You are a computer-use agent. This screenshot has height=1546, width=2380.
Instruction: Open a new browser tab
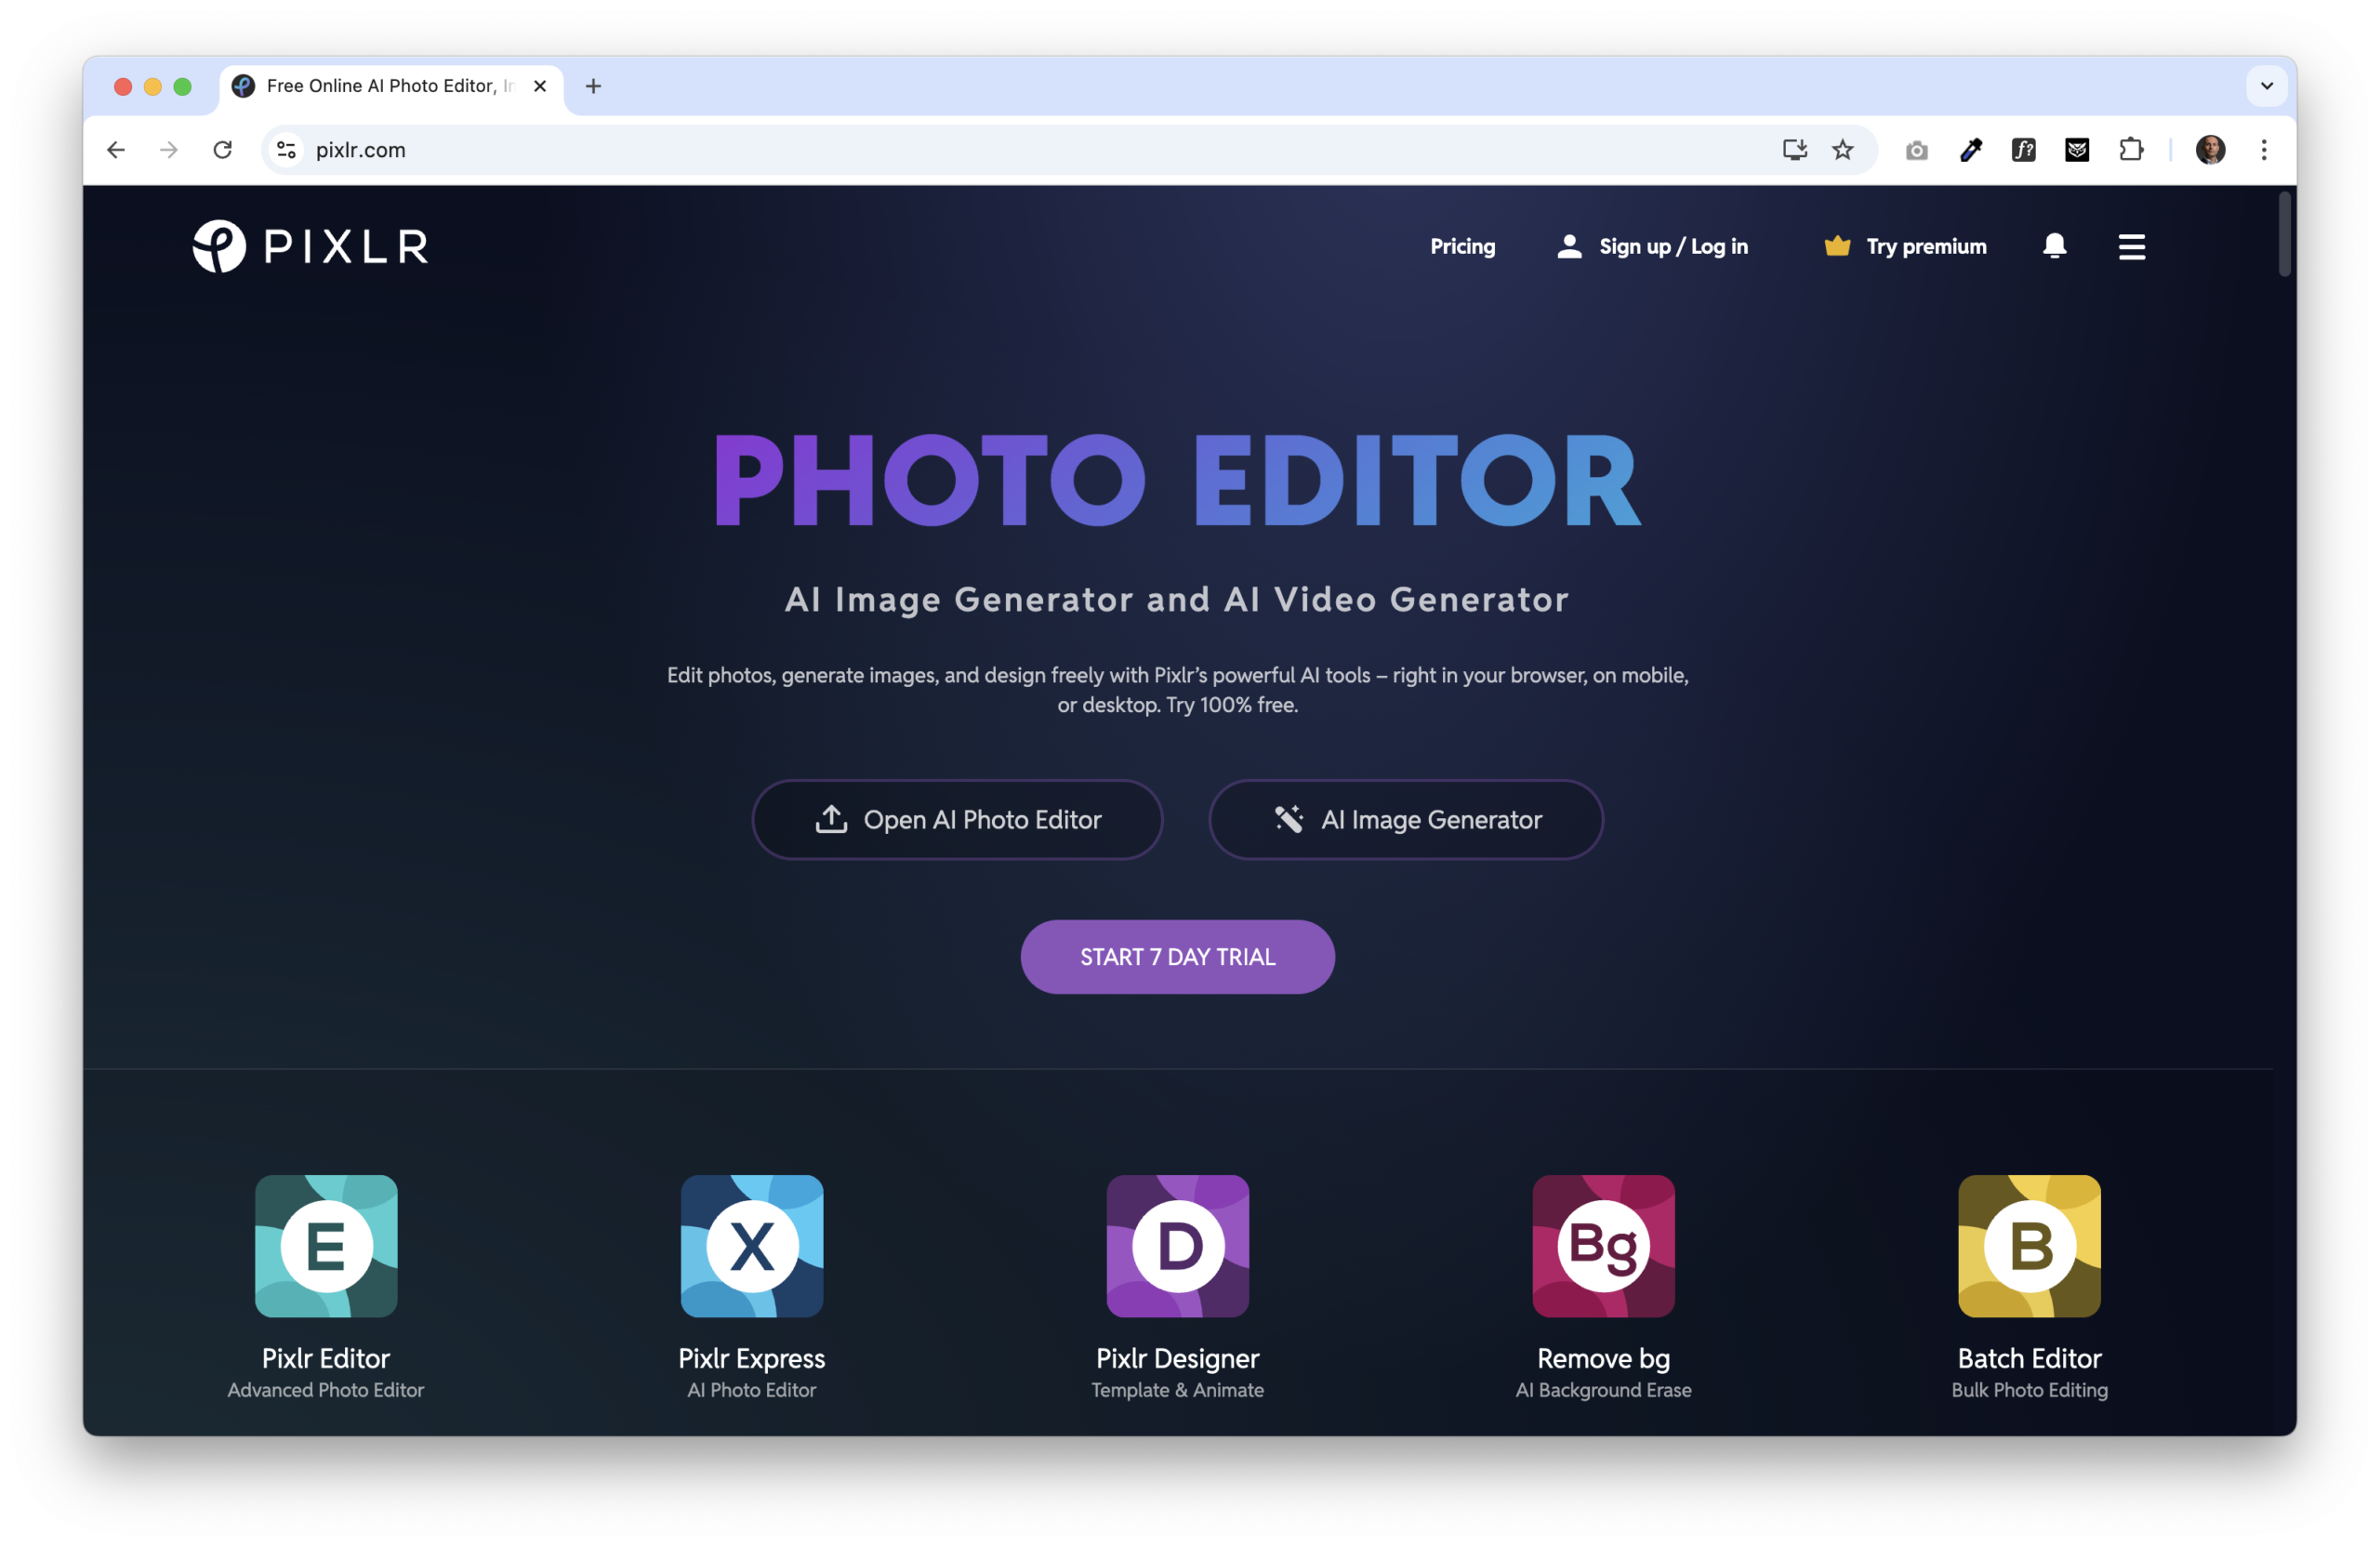[593, 86]
